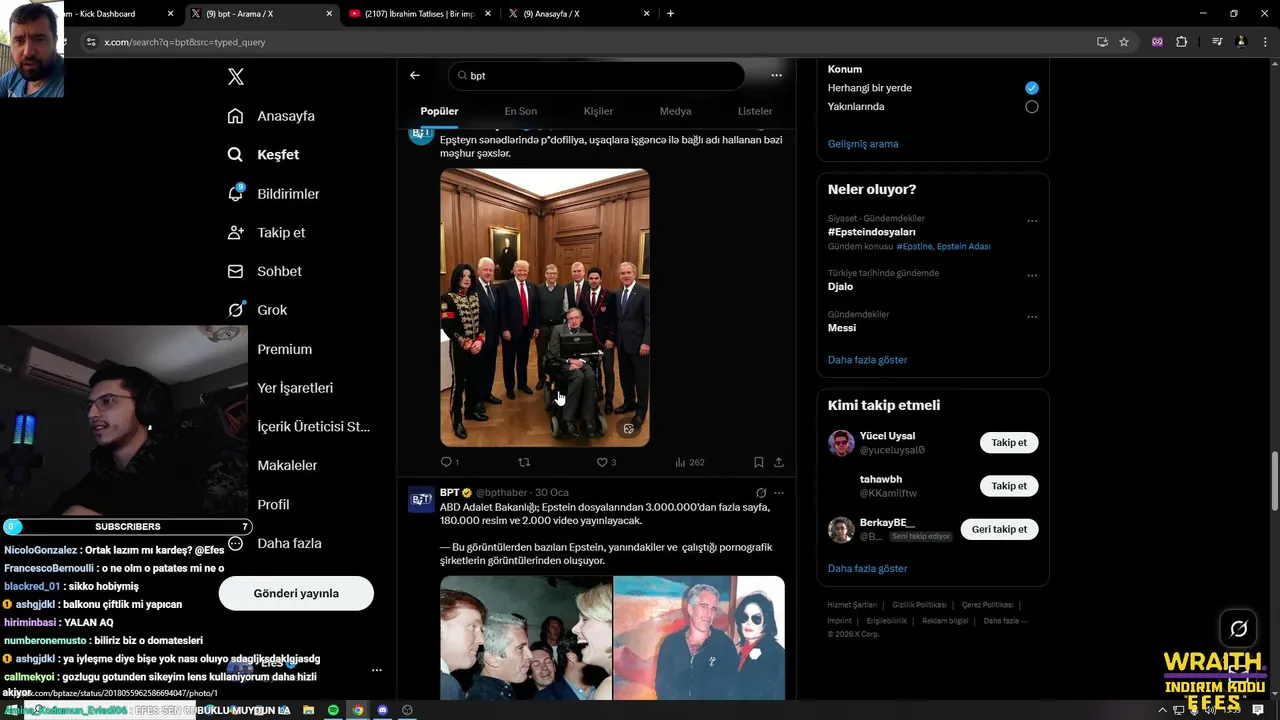Click the Gönderi yayınla button
This screenshot has width=1280, height=720.
296,593
